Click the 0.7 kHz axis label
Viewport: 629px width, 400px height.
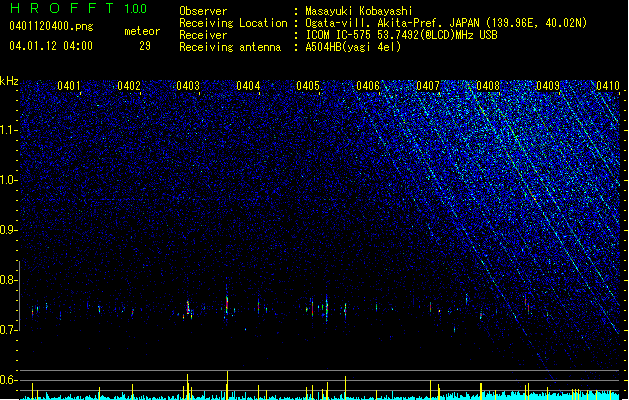(x=8, y=330)
